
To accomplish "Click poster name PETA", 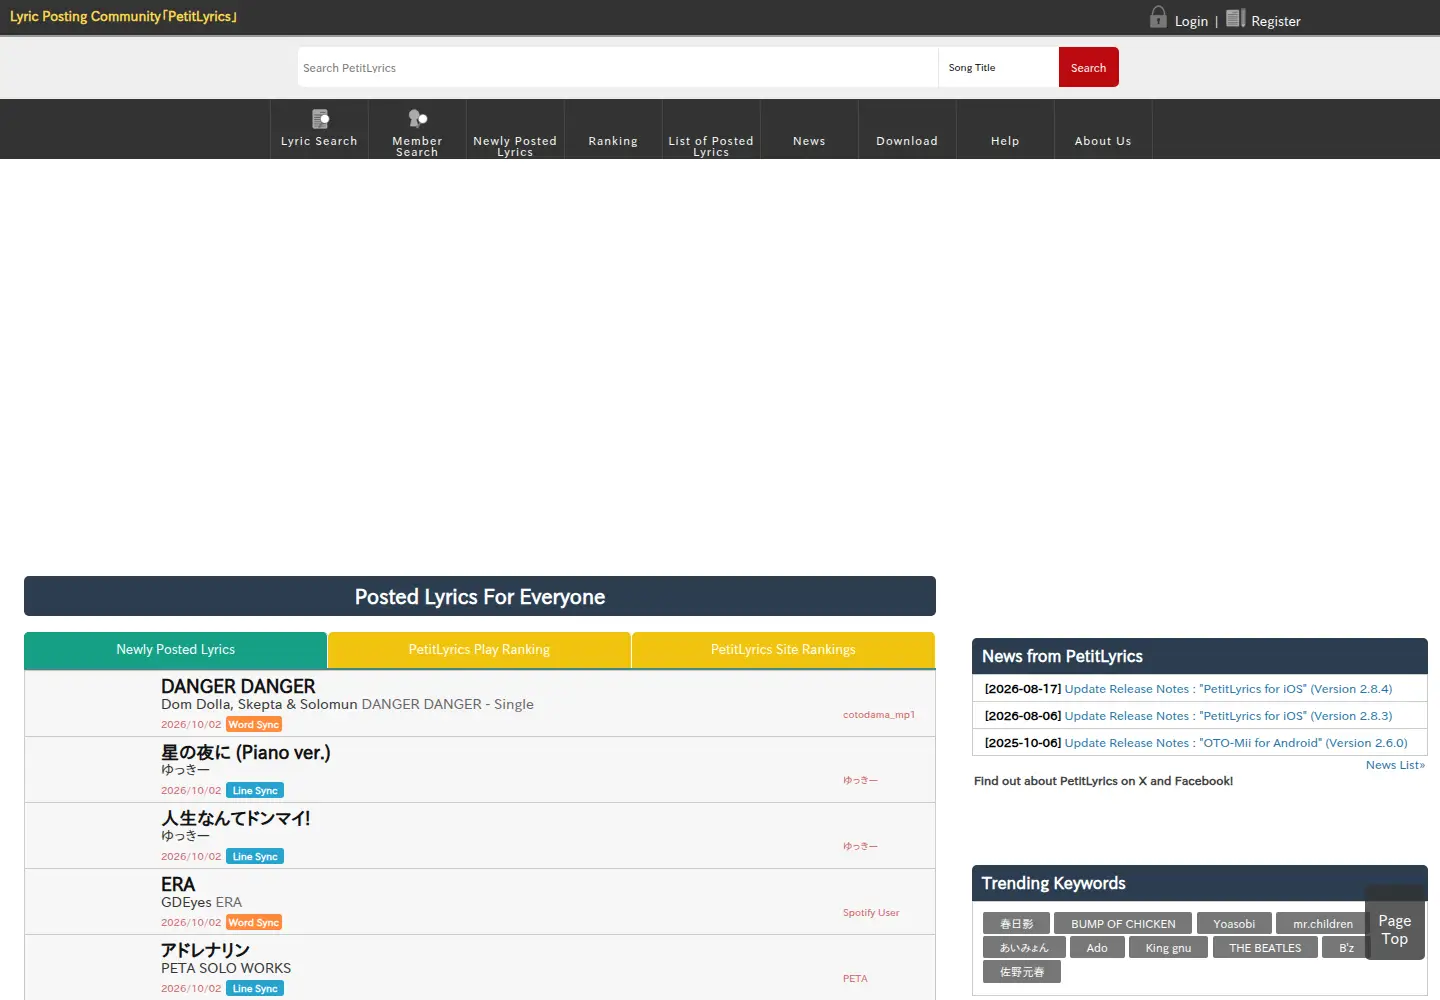I will tap(855, 979).
